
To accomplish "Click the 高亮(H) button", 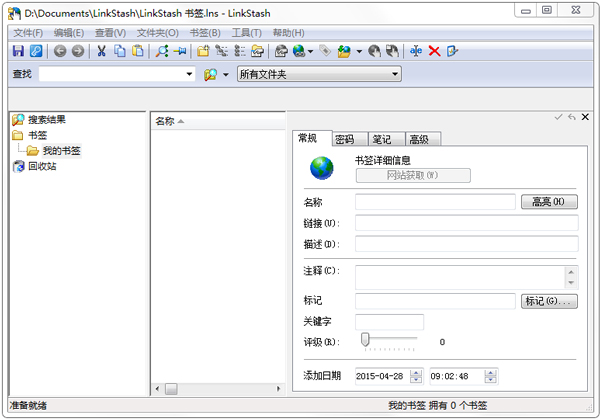I will pyautogui.click(x=549, y=202).
